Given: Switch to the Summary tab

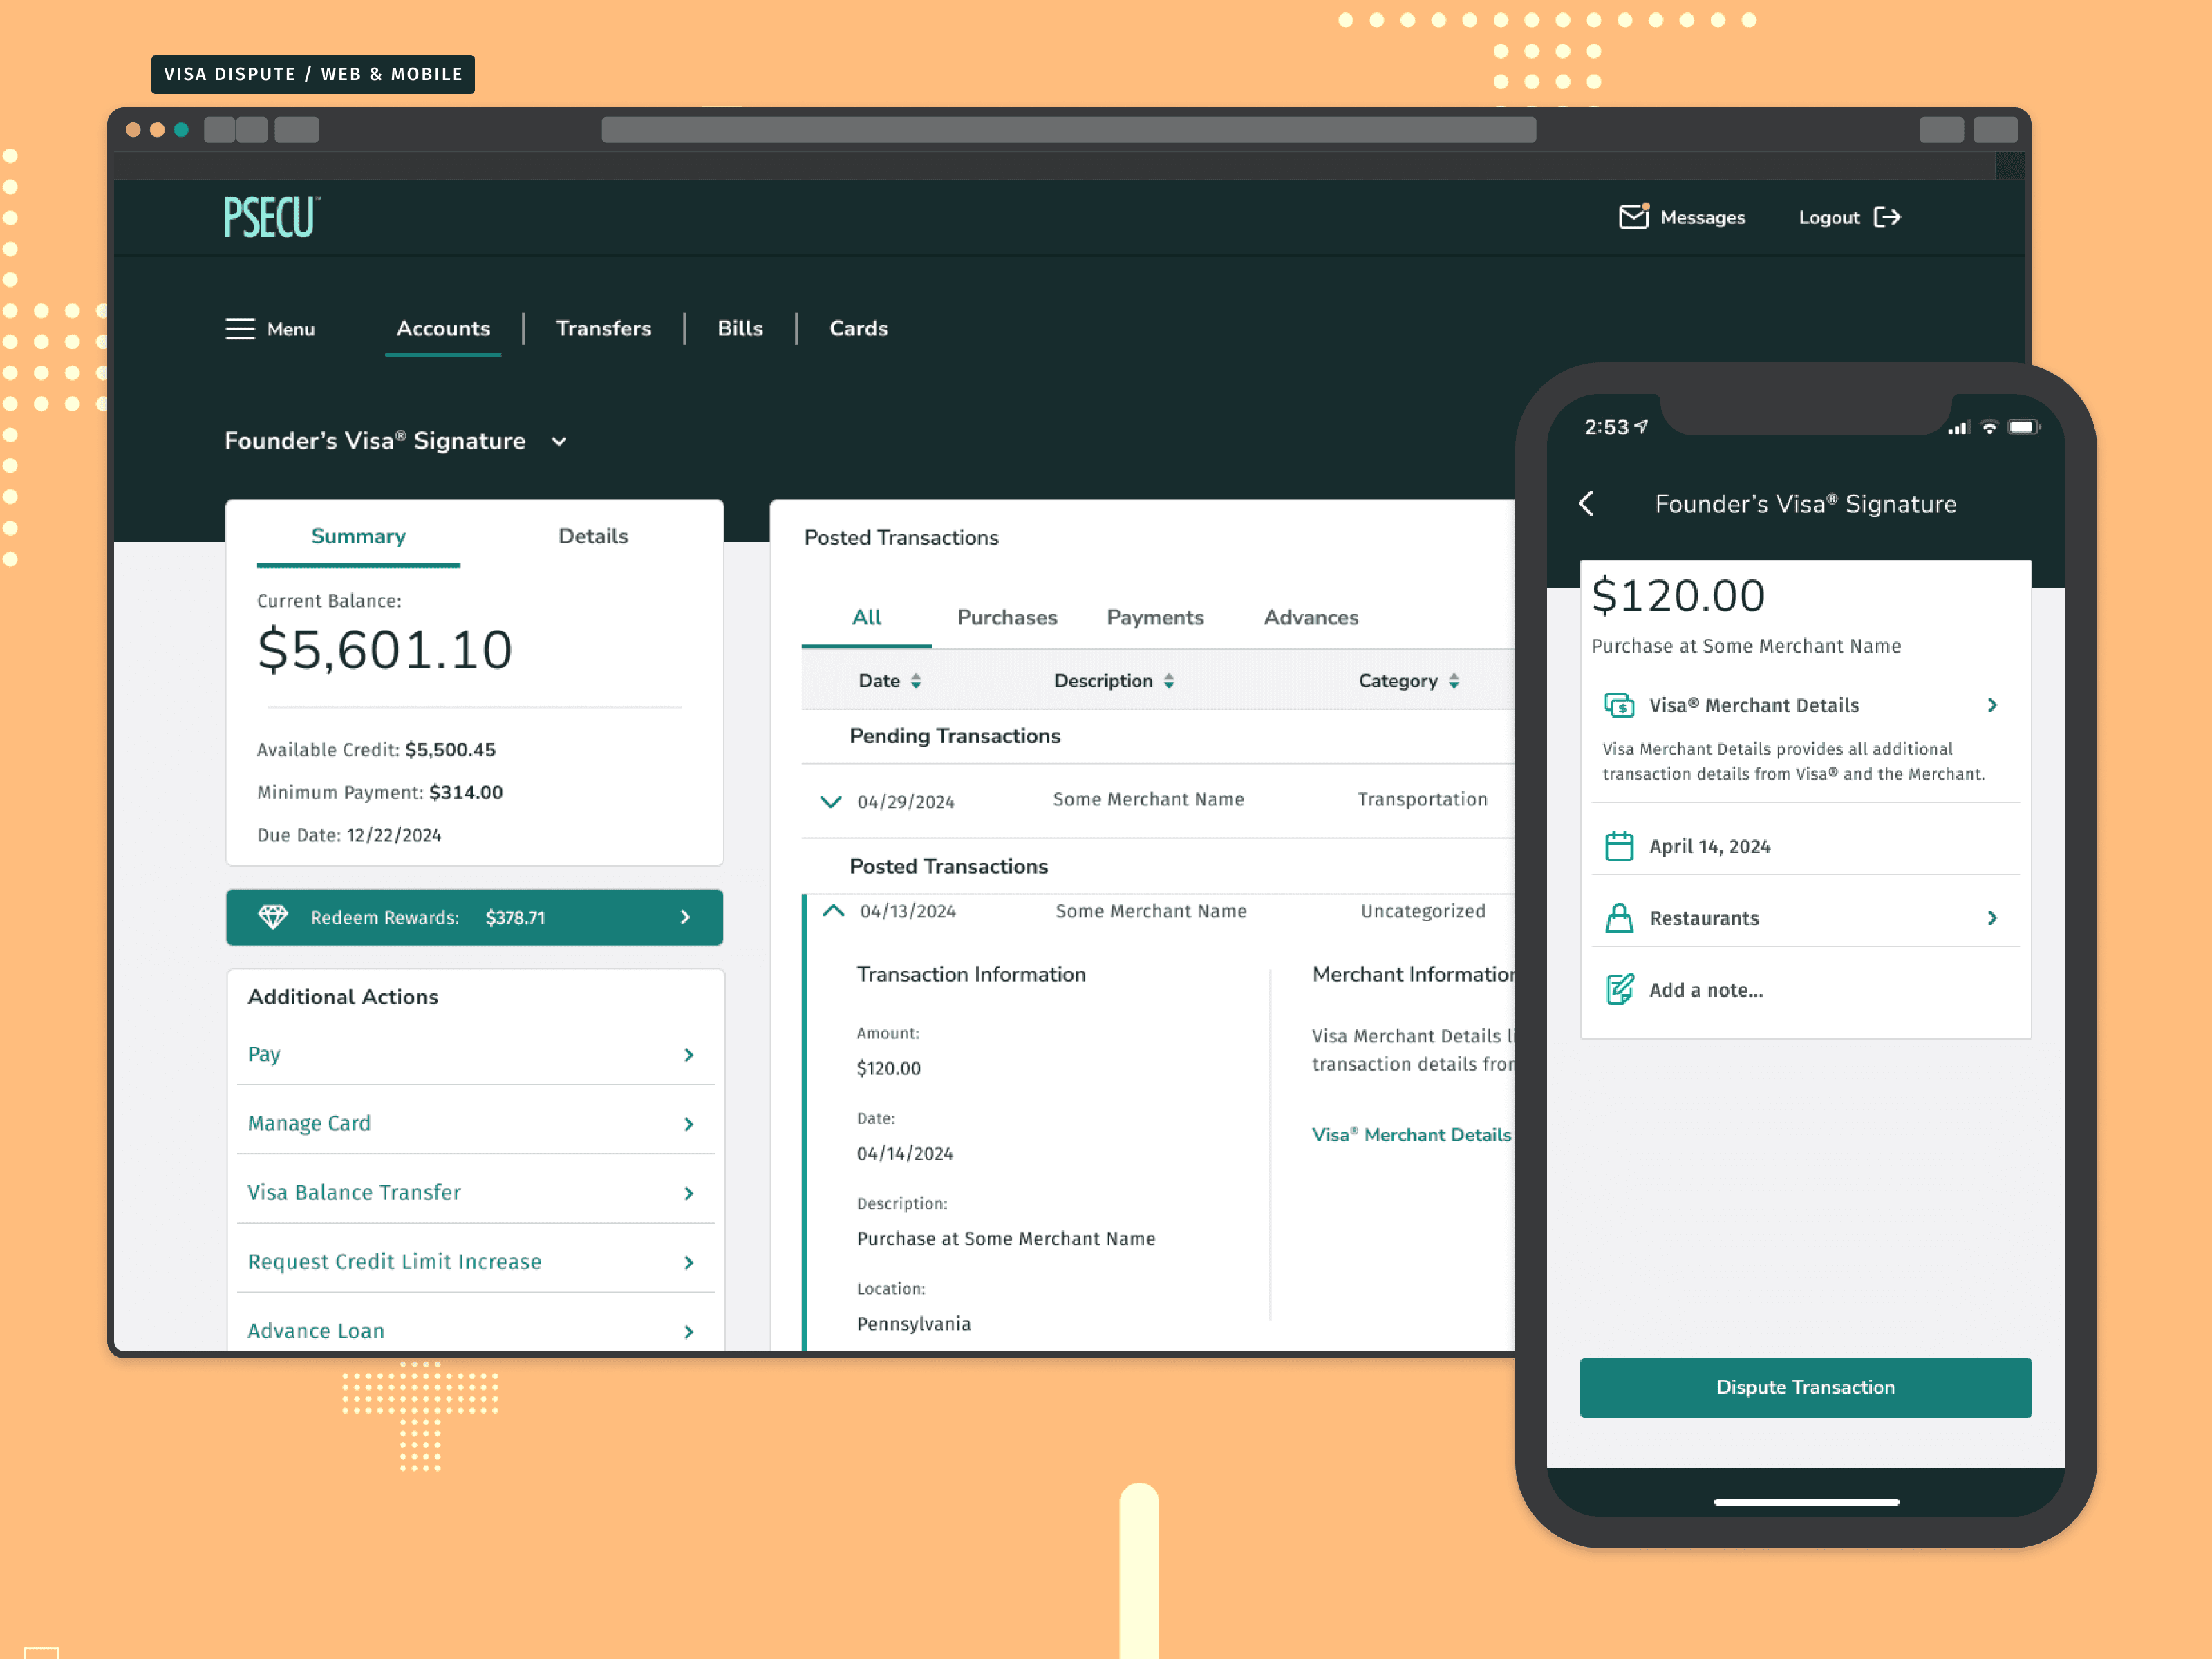Looking at the screenshot, I should 358,537.
